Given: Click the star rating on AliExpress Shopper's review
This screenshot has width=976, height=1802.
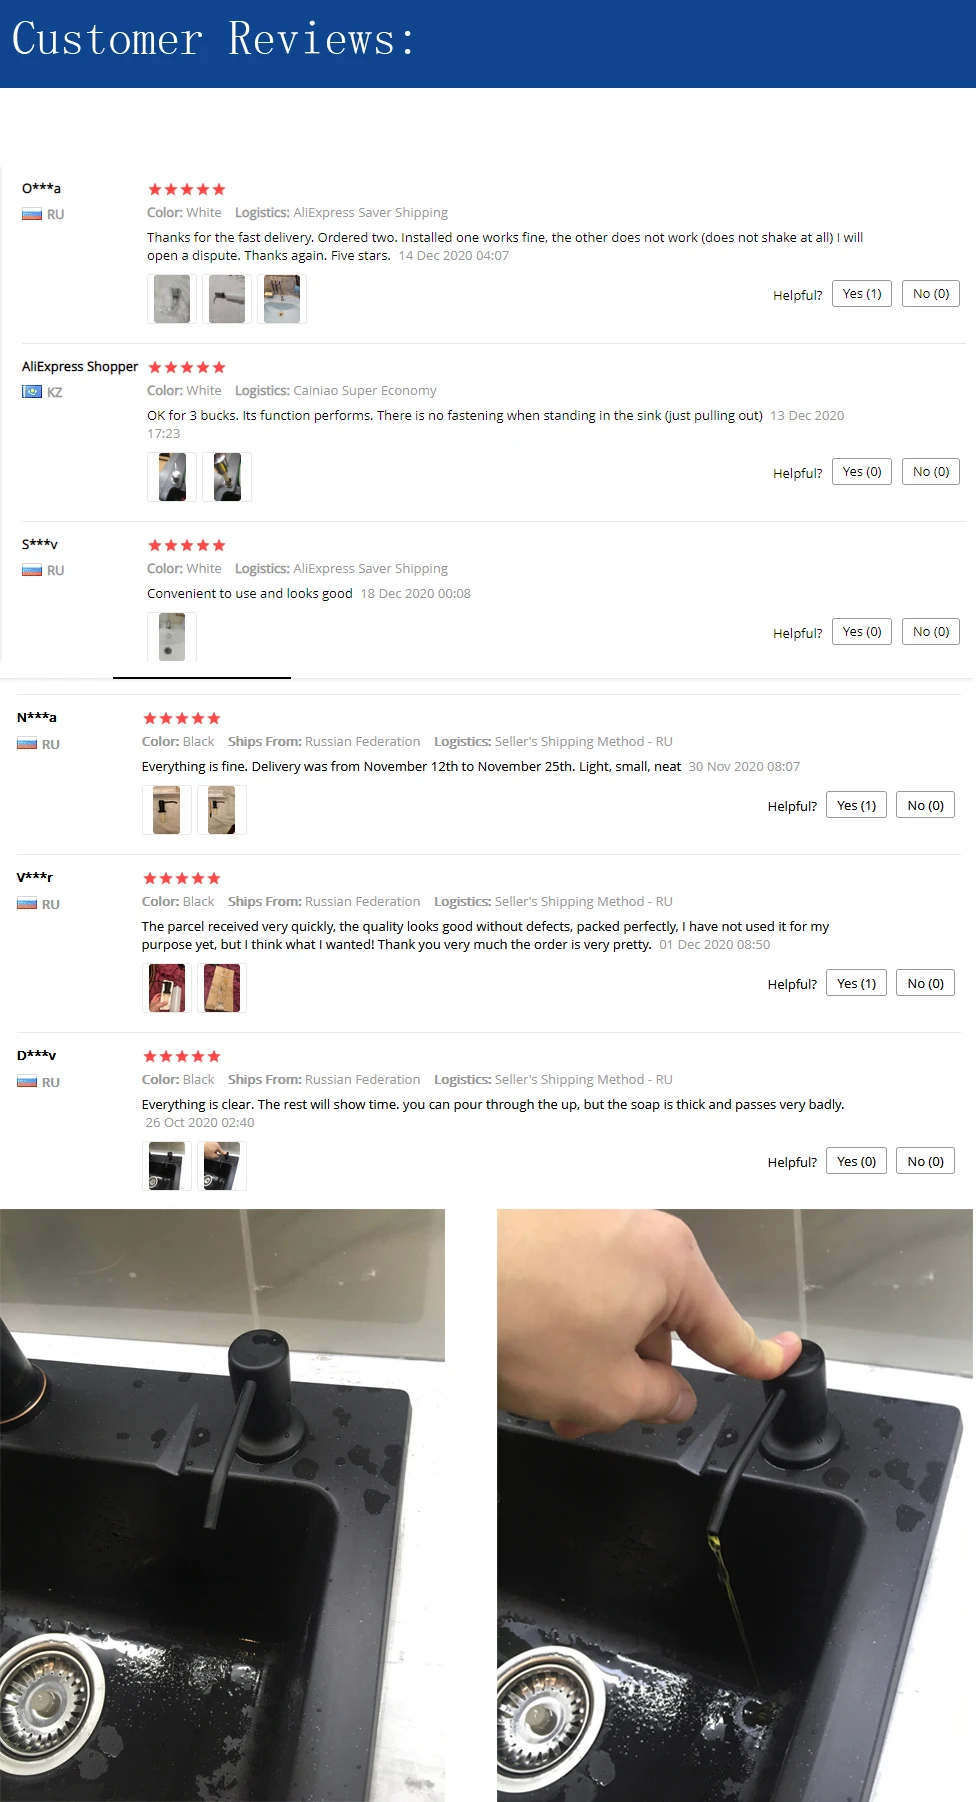Looking at the screenshot, I should [187, 367].
